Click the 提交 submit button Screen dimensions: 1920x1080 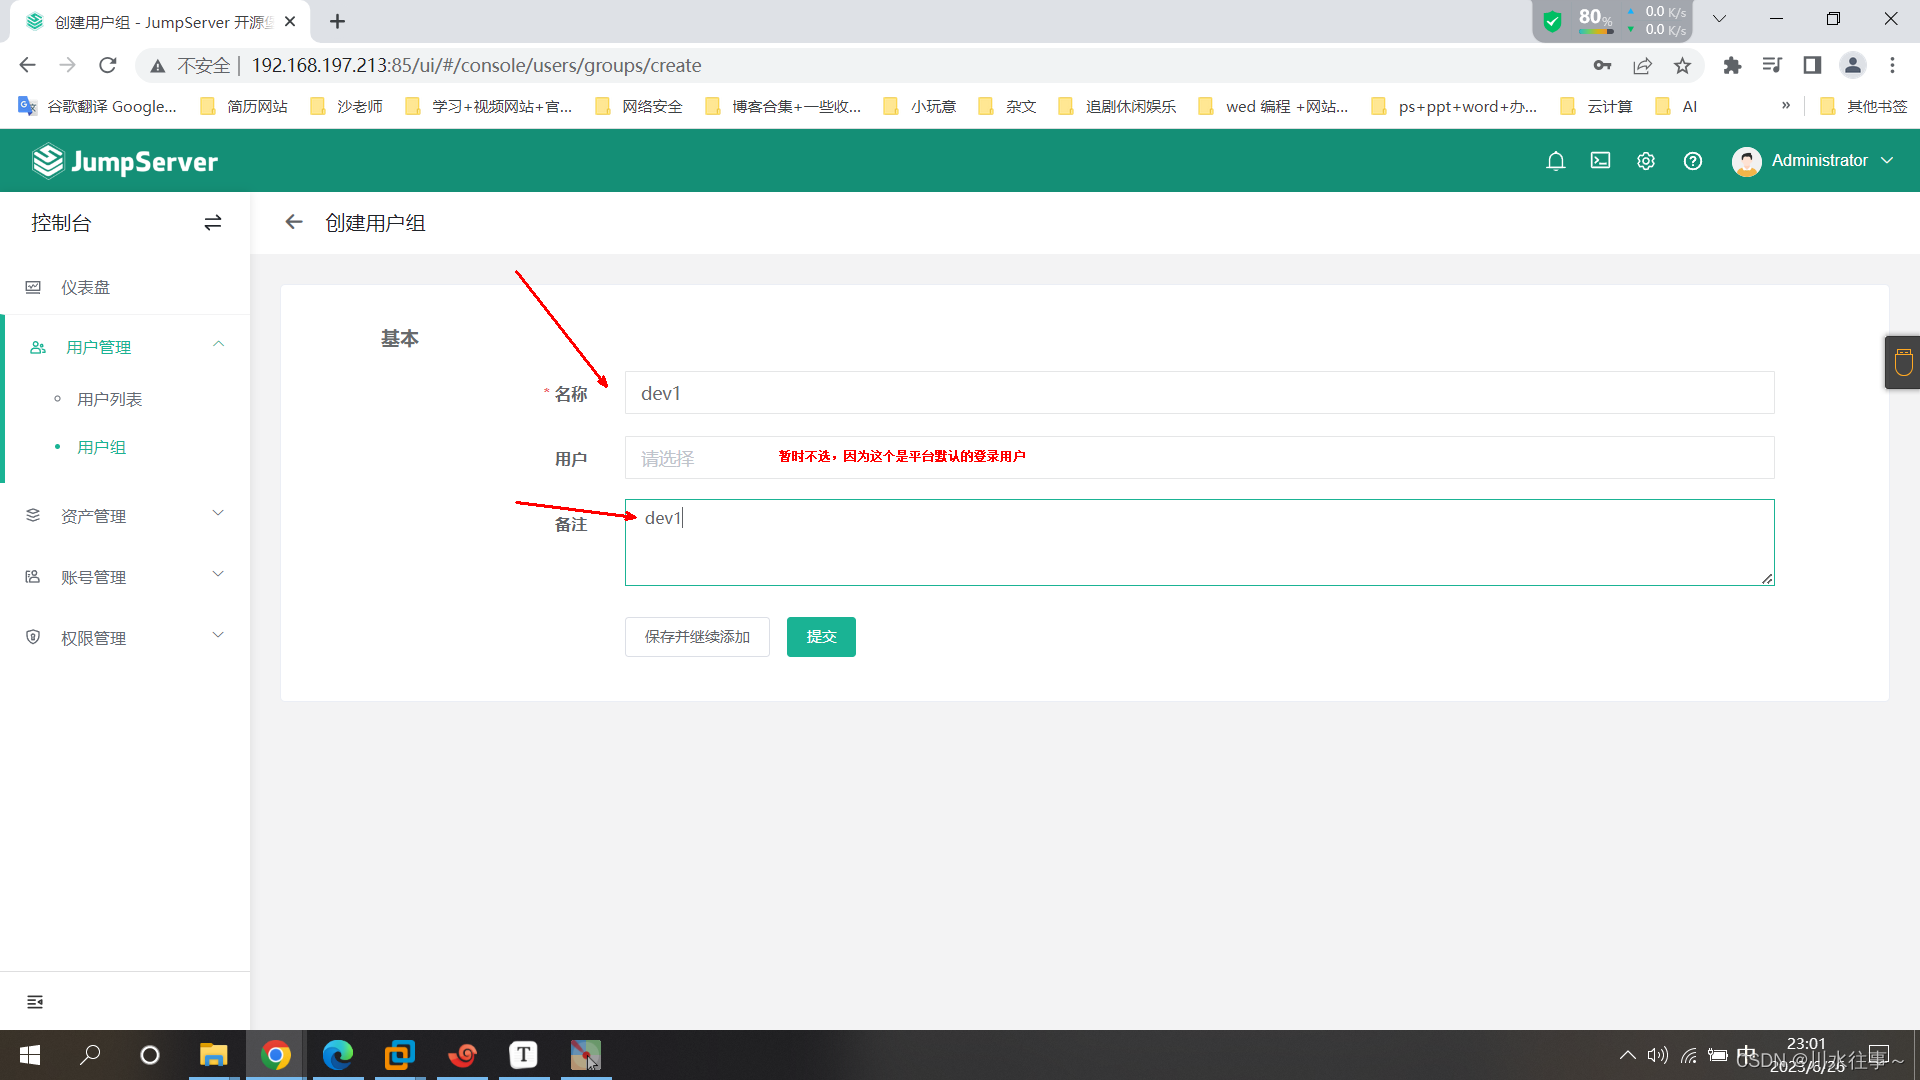click(820, 637)
